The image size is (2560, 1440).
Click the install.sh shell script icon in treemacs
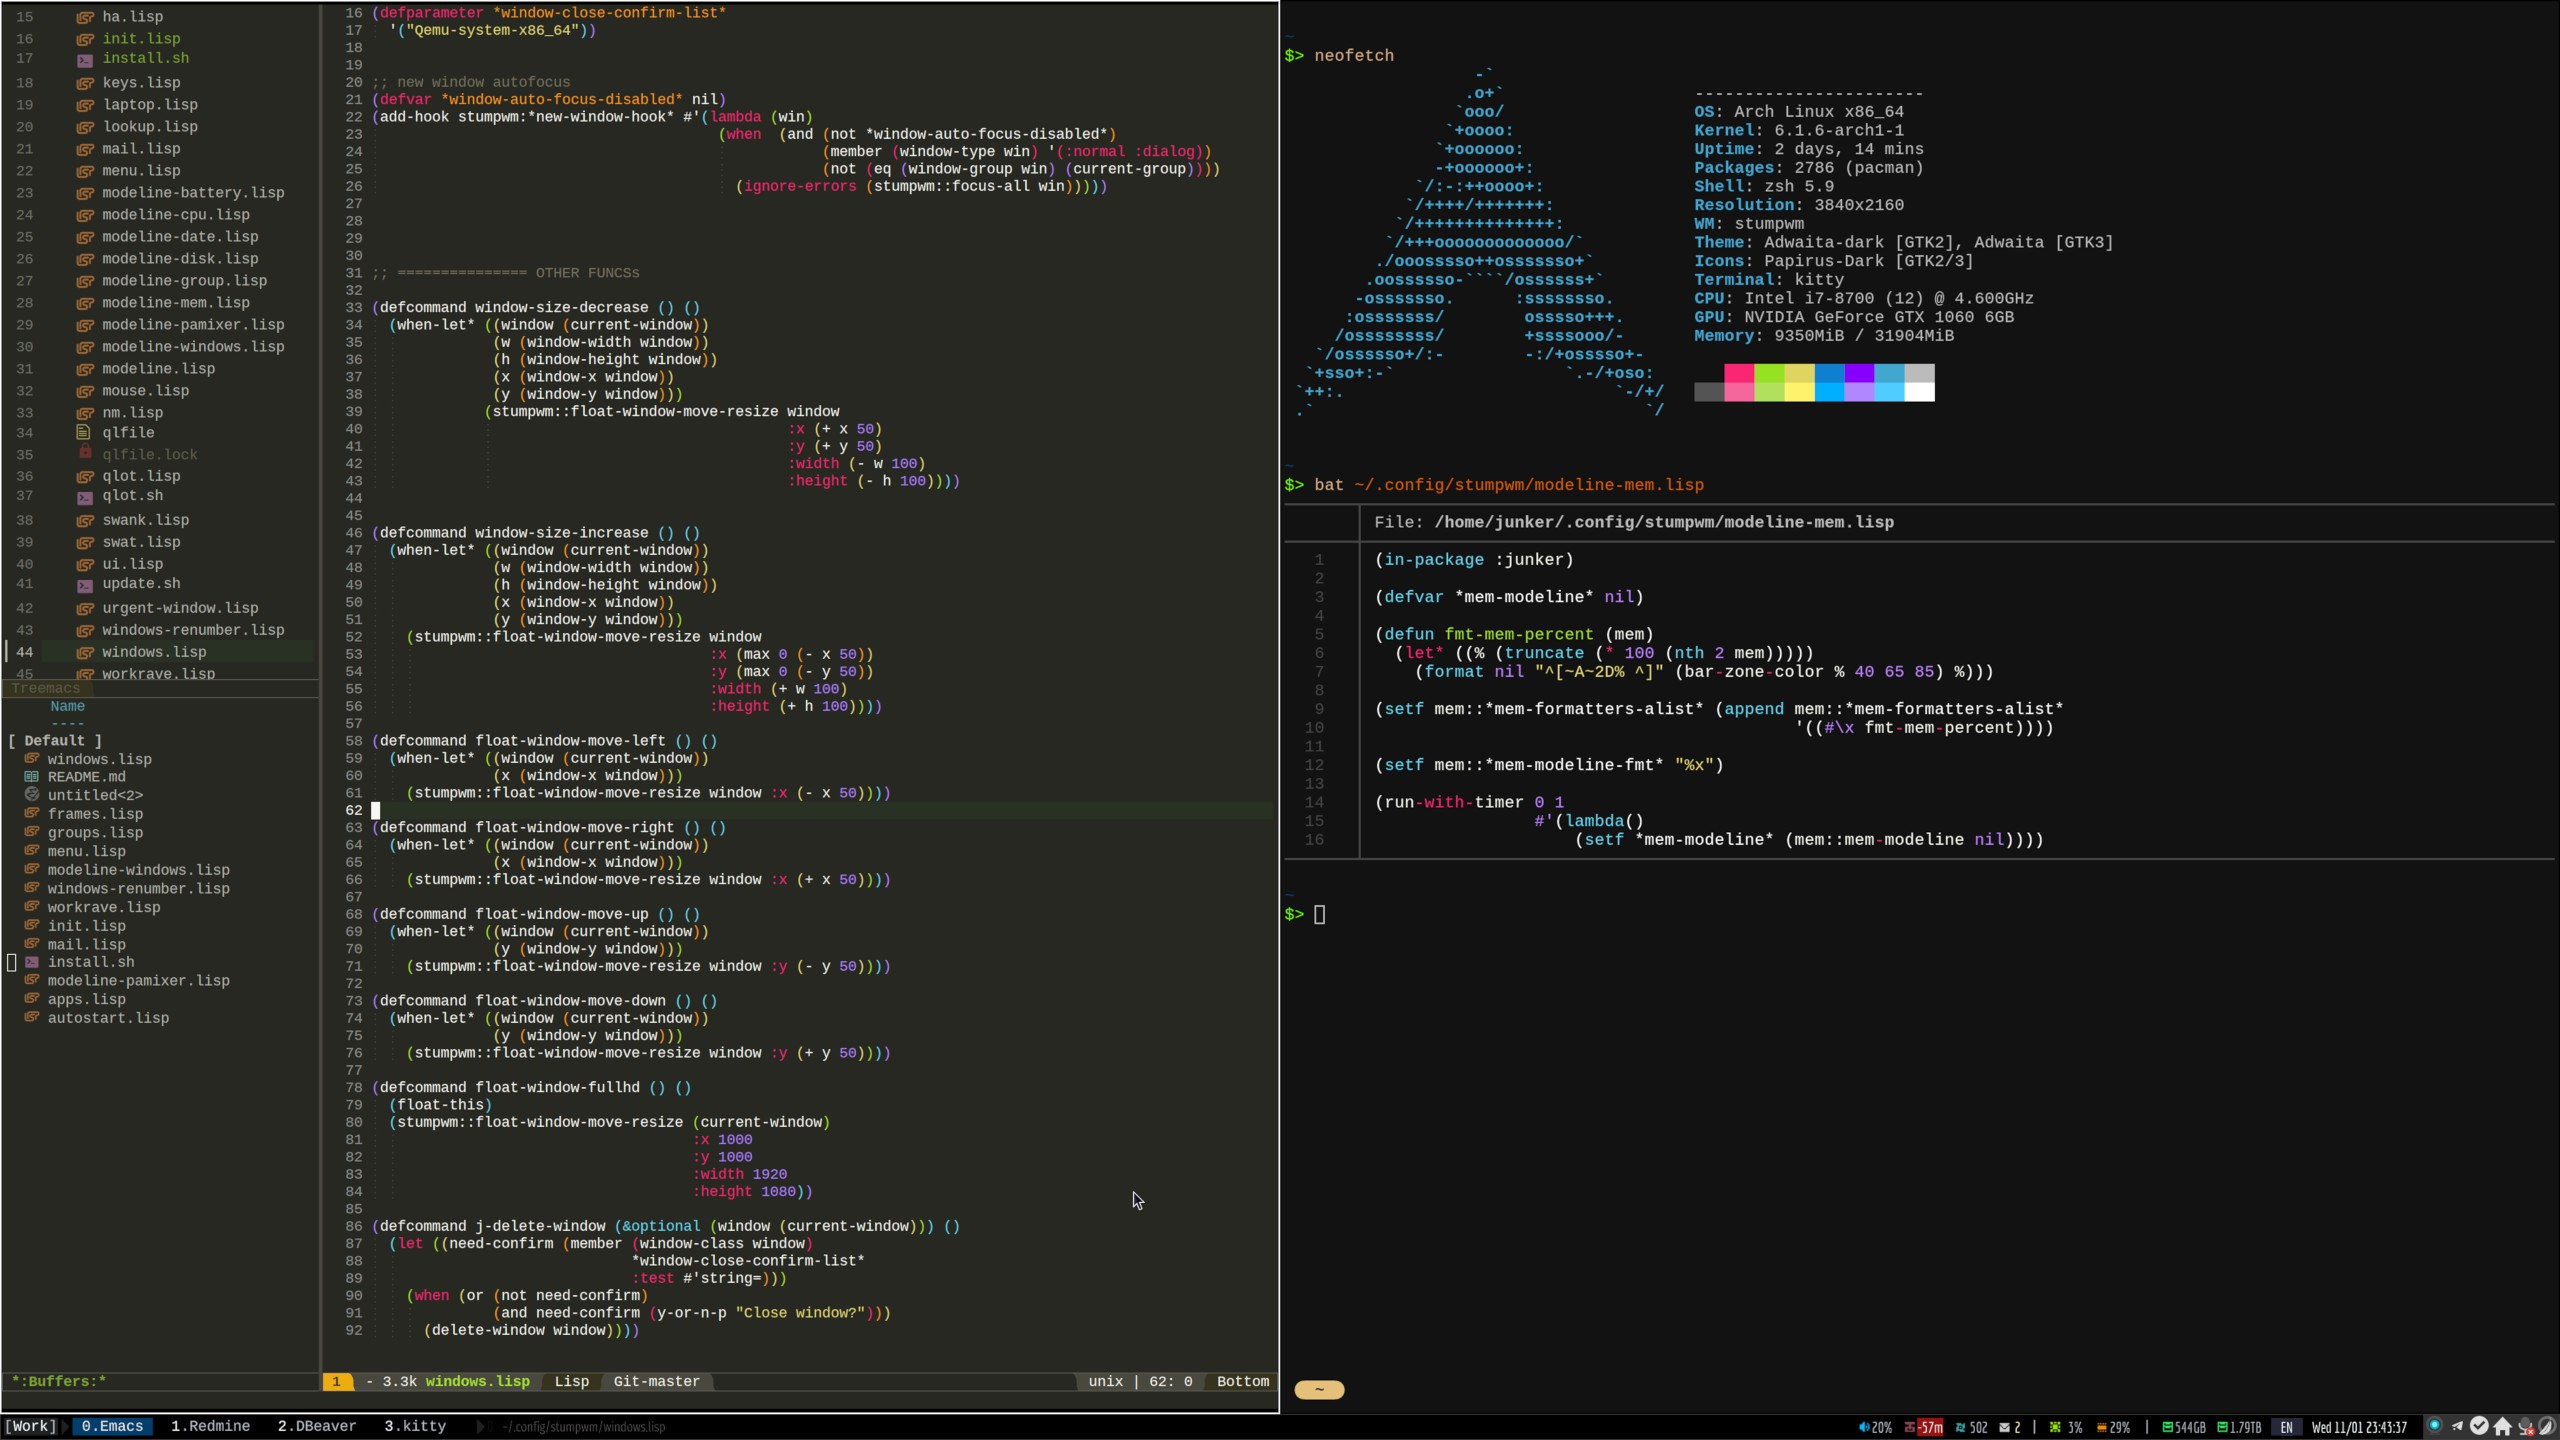click(85, 60)
